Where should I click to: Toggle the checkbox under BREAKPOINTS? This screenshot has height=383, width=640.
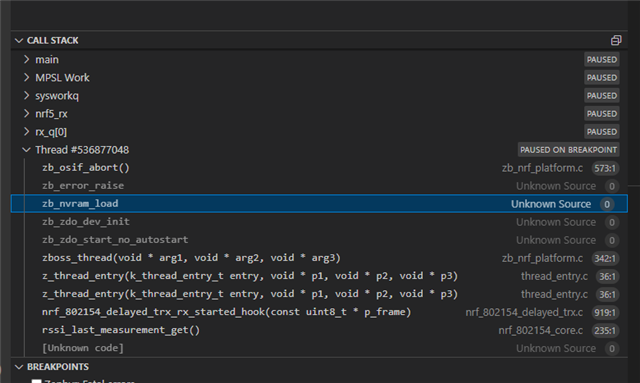37,381
